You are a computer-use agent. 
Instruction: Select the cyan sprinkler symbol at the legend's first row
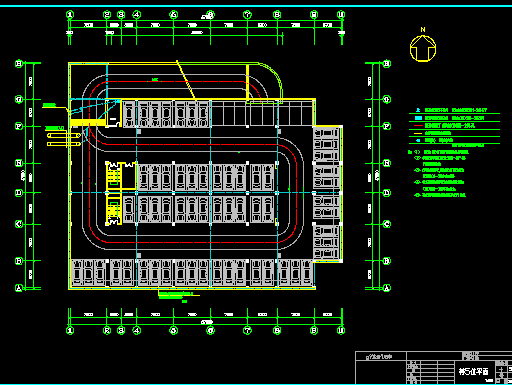418,110
